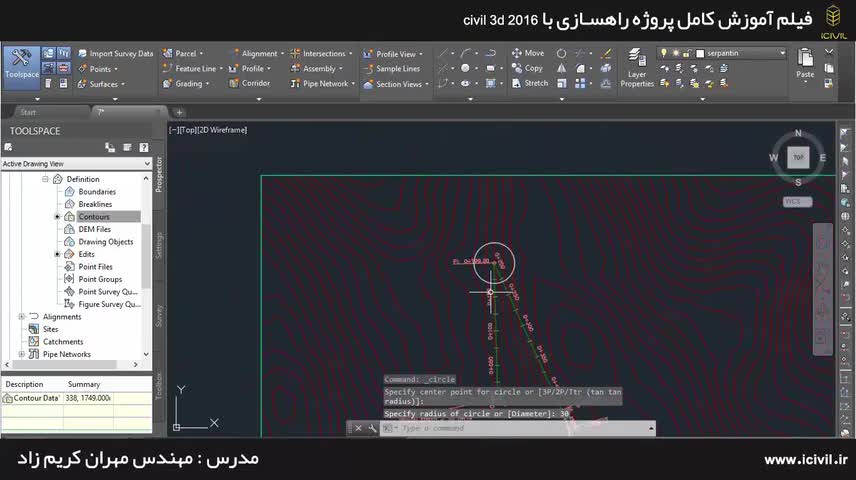Toggle layer lock icon for serpantin
The width and height of the screenshot is (856, 480).
687,53
